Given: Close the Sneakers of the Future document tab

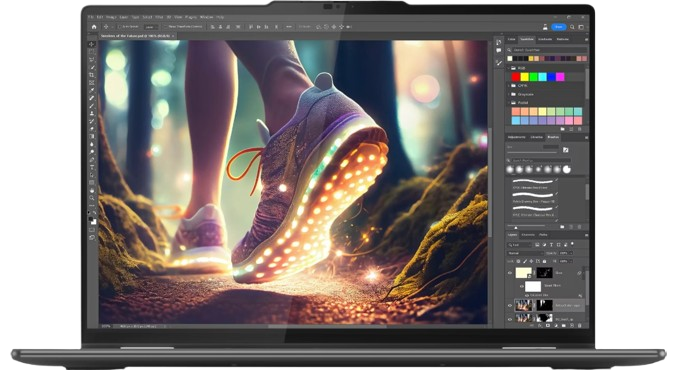Looking at the screenshot, I should [x=173, y=36].
